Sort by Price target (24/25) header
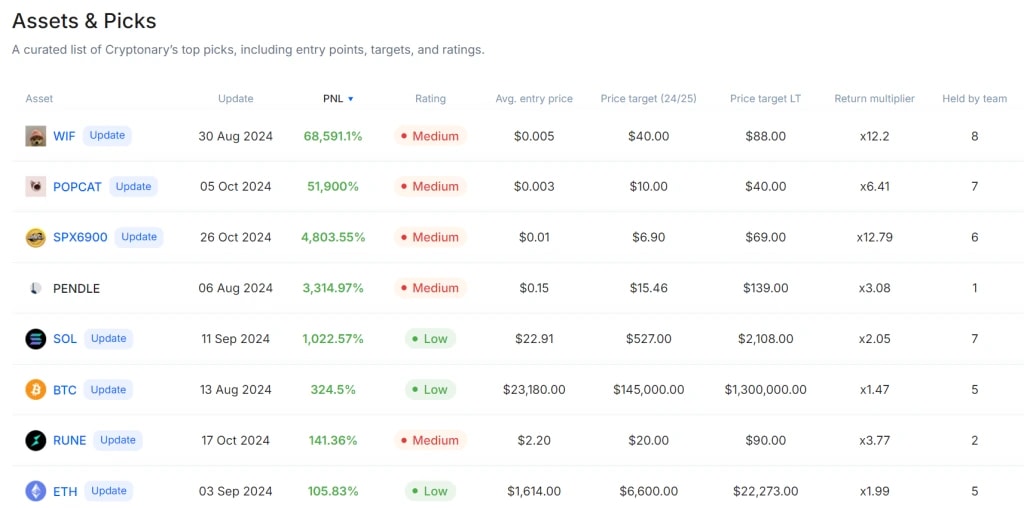Image resolution: width=1024 pixels, height=508 pixels. pyautogui.click(x=648, y=99)
